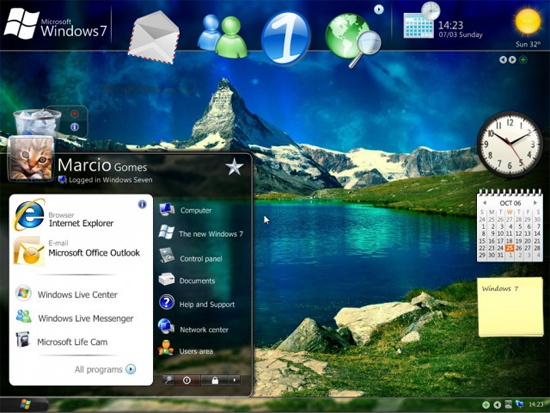Viewport: 550px width, 413px height.
Task: Click the blue number one orb icon
Action: pos(286,38)
